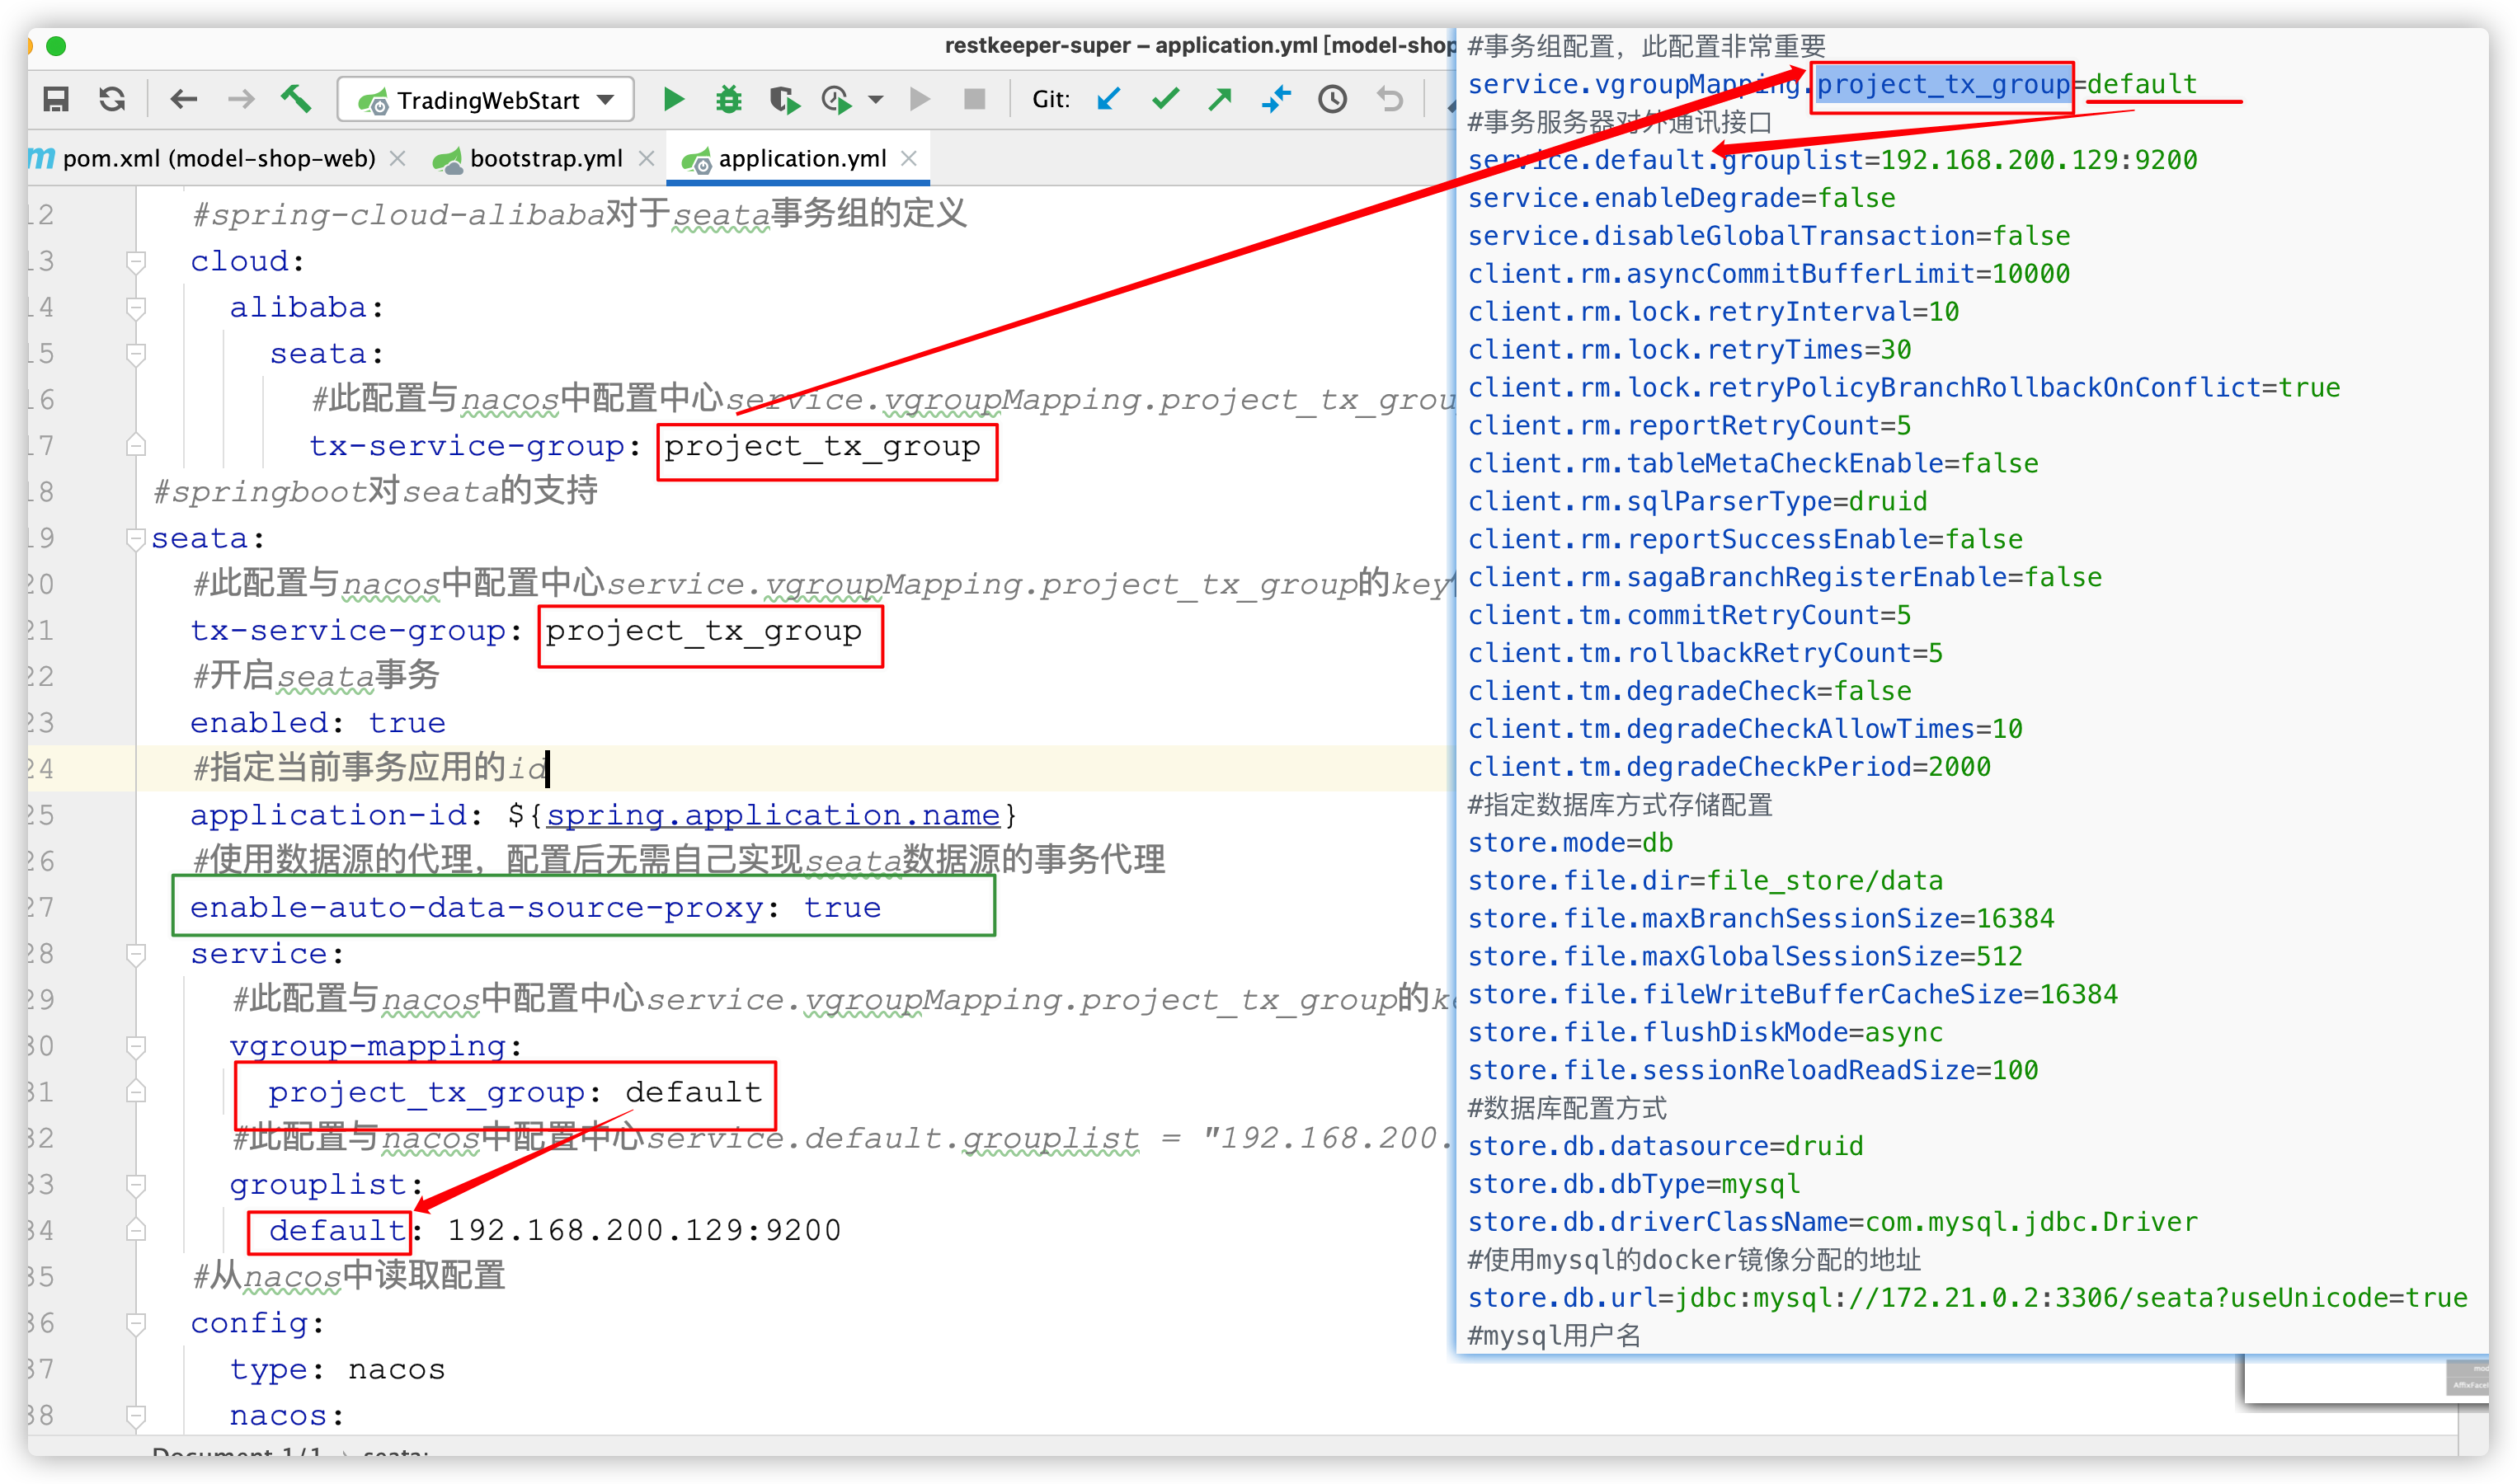The height and width of the screenshot is (1484, 2517).
Task: Close the application.yml tab
Action: click(x=909, y=158)
